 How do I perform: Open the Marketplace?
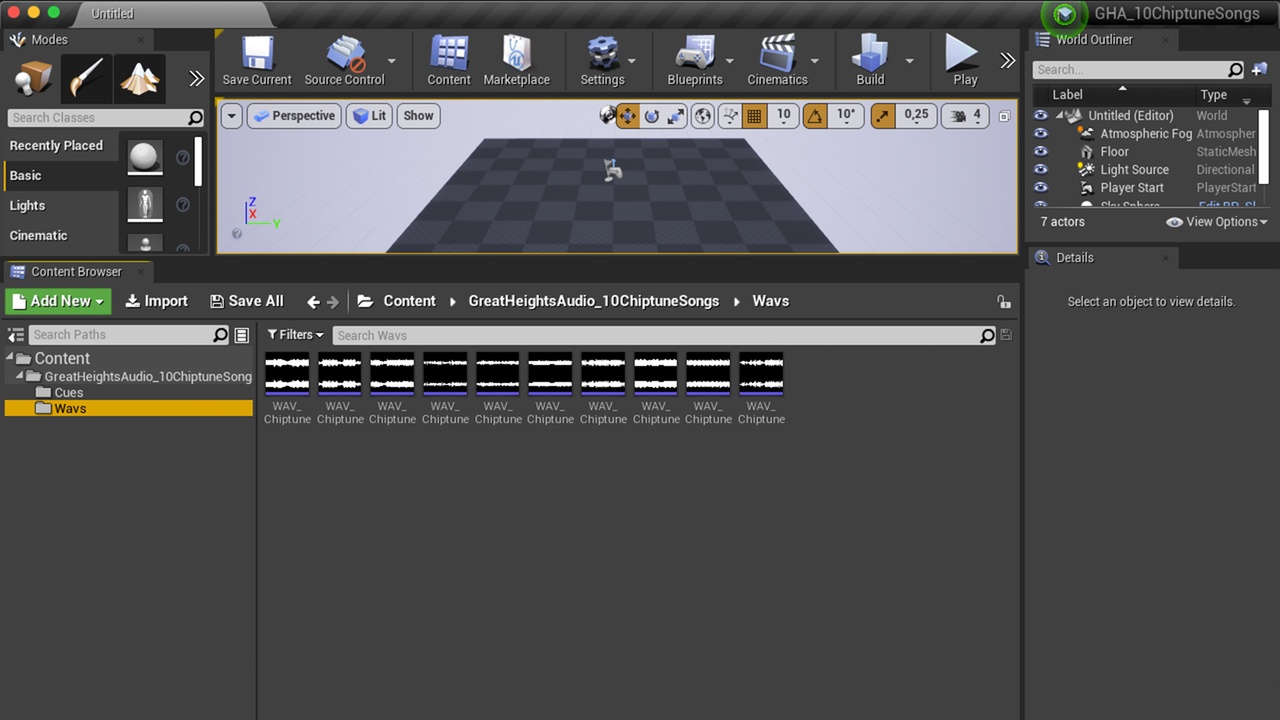point(517,61)
